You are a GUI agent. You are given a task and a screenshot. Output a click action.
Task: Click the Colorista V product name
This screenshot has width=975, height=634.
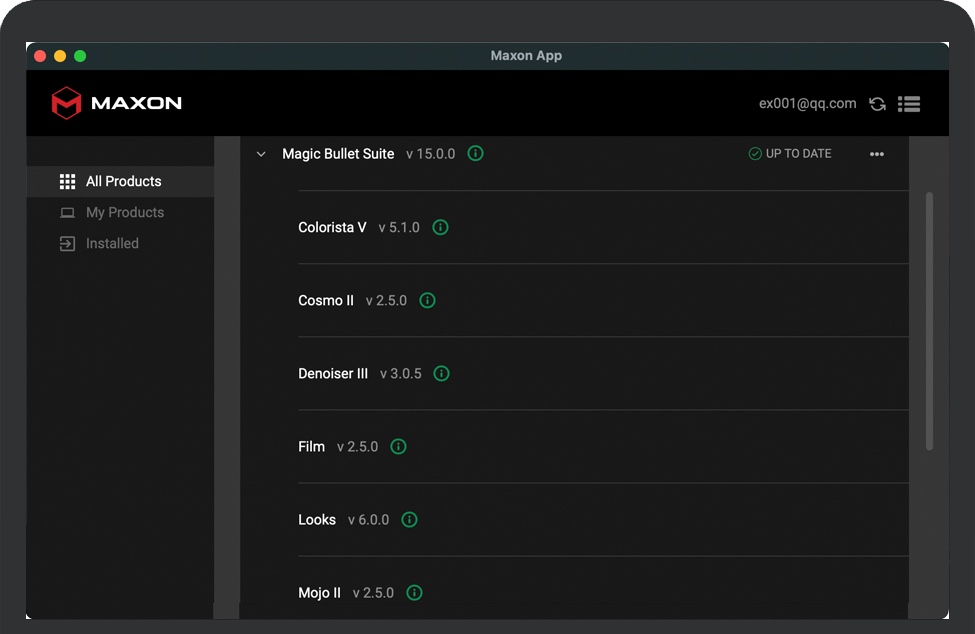332,227
